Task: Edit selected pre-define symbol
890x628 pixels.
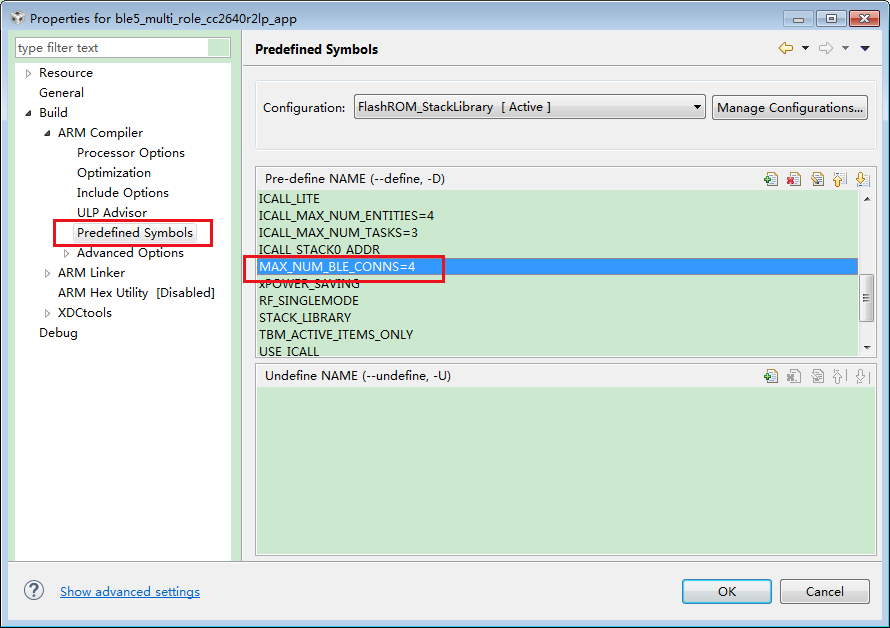Action: pos(817,179)
